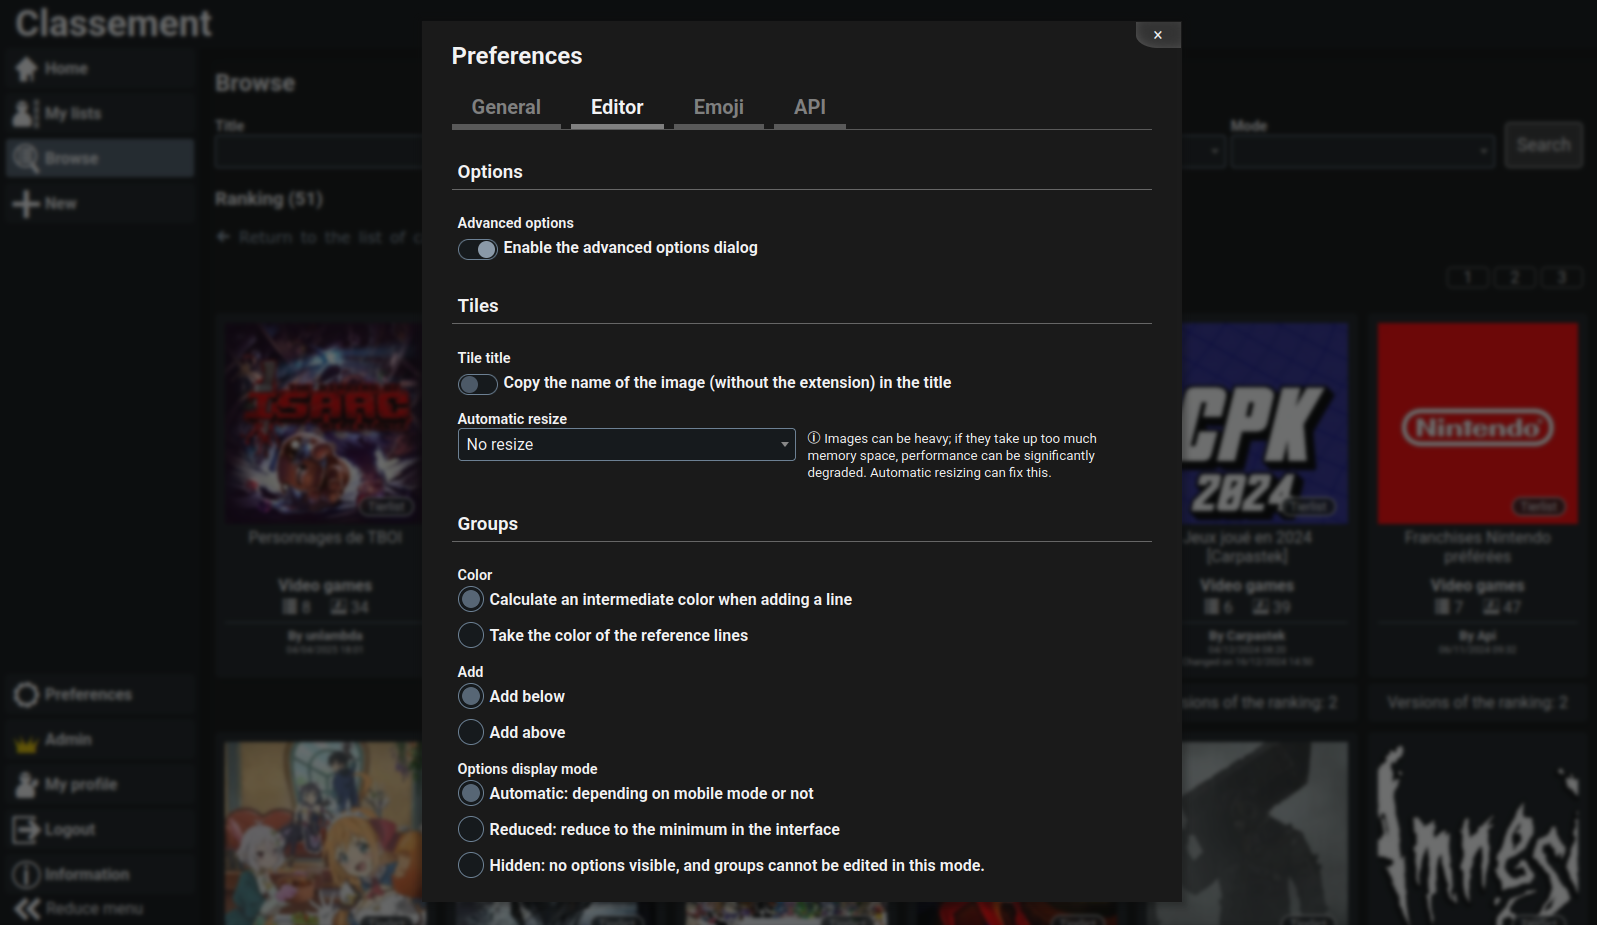Screen dimensions: 1597x925
Task: Open the Mode dropdown in Browse
Action: coord(1364,152)
